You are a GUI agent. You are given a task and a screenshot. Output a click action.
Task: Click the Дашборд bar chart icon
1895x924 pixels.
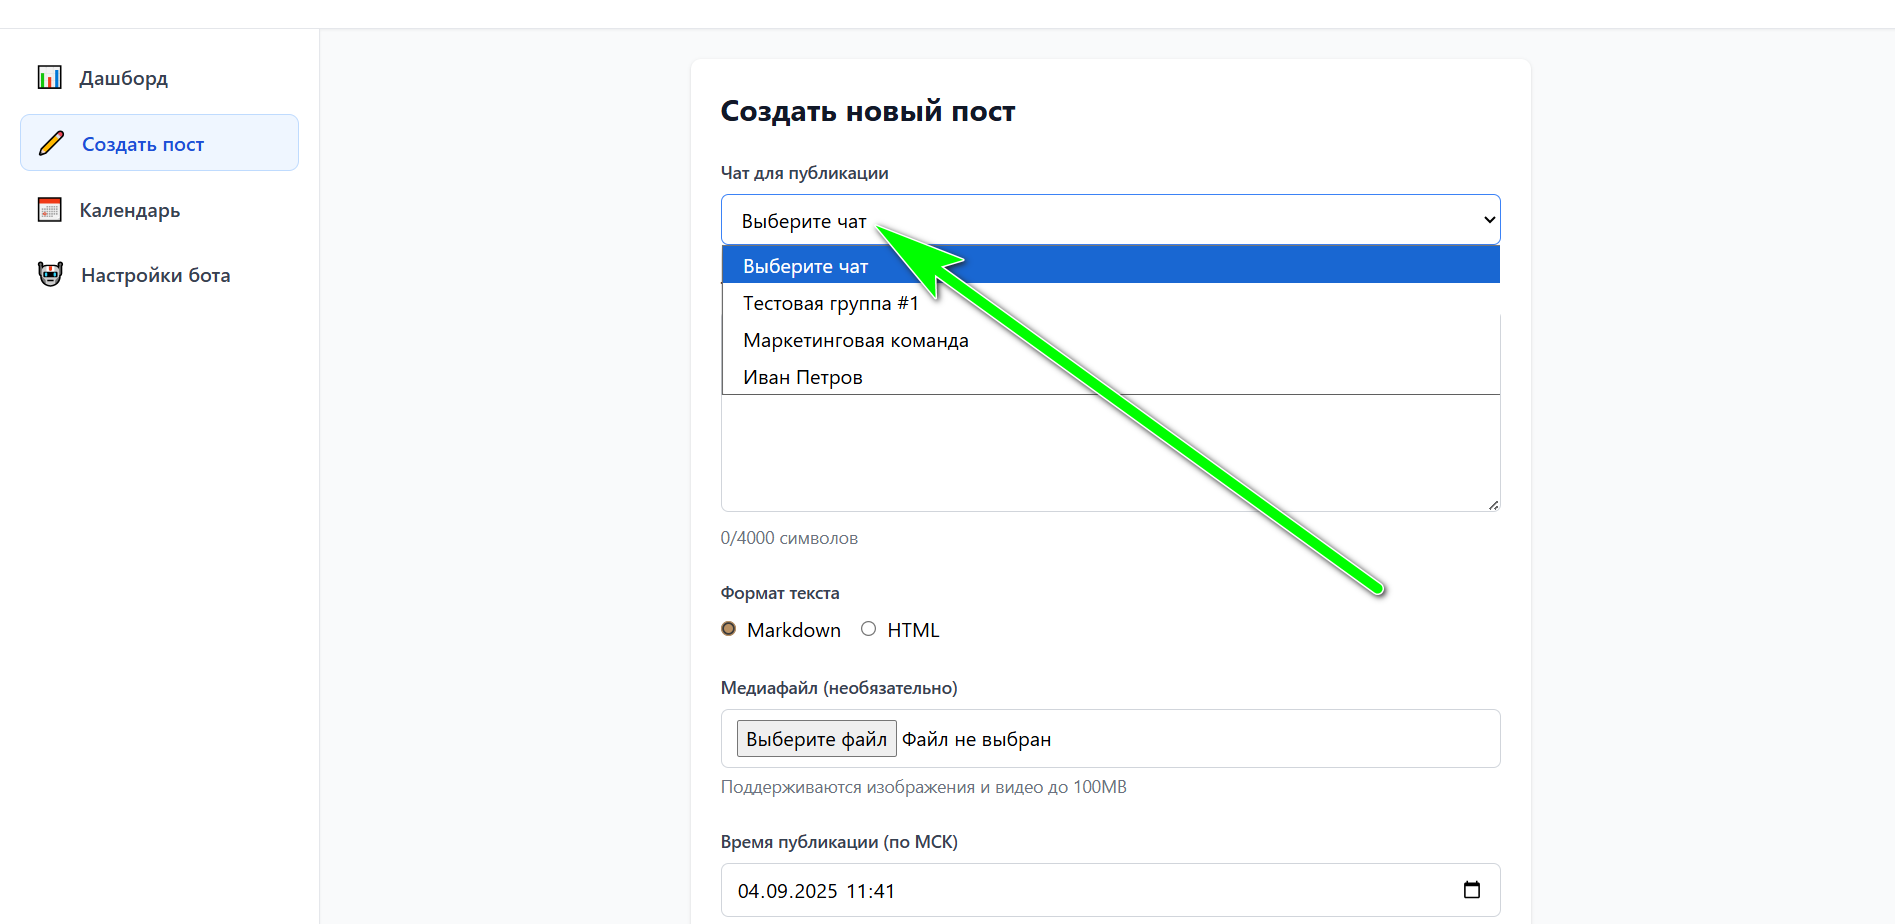click(50, 77)
